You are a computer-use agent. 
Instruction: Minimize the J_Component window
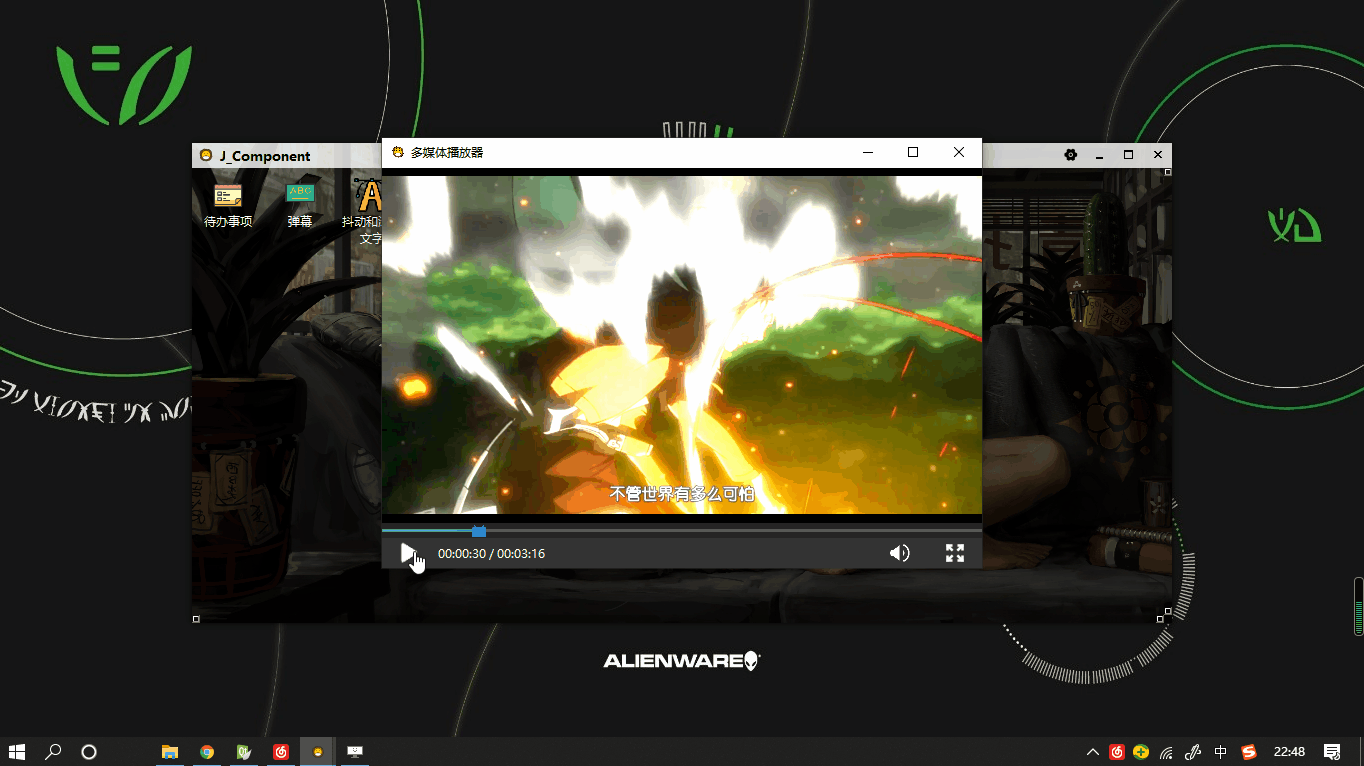tap(1100, 155)
